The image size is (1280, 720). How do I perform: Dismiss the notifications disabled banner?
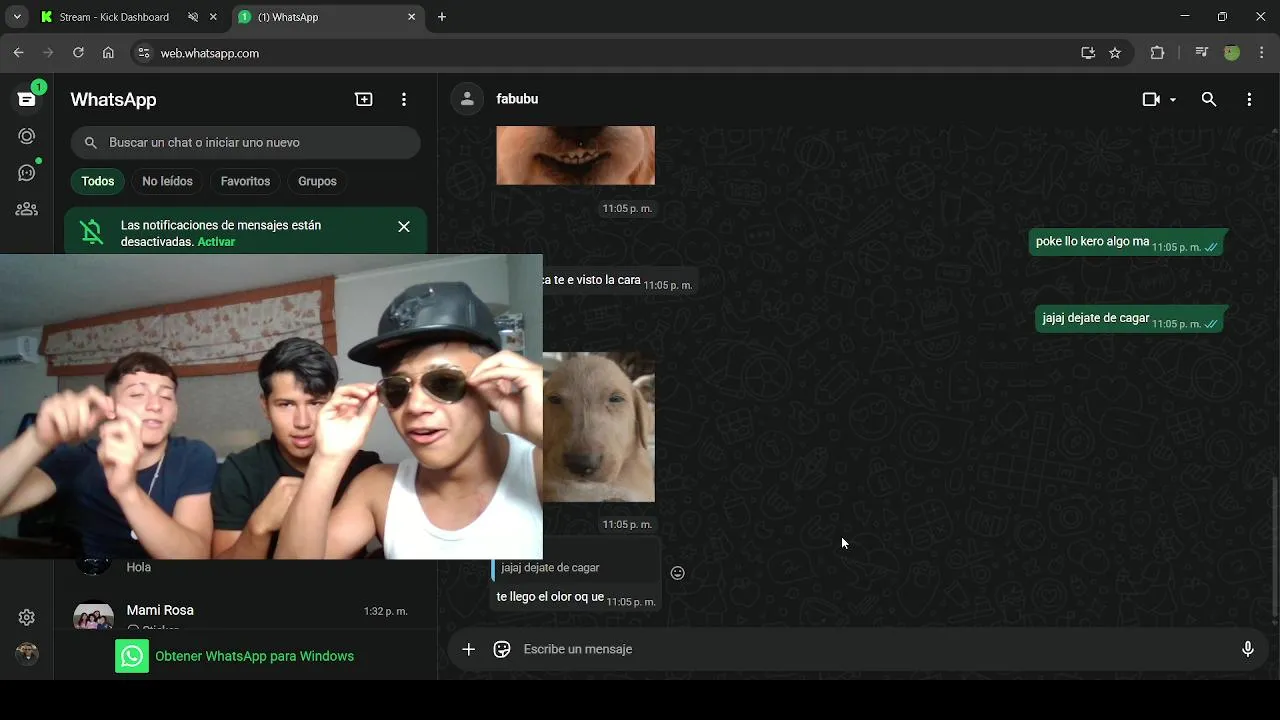tap(404, 227)
